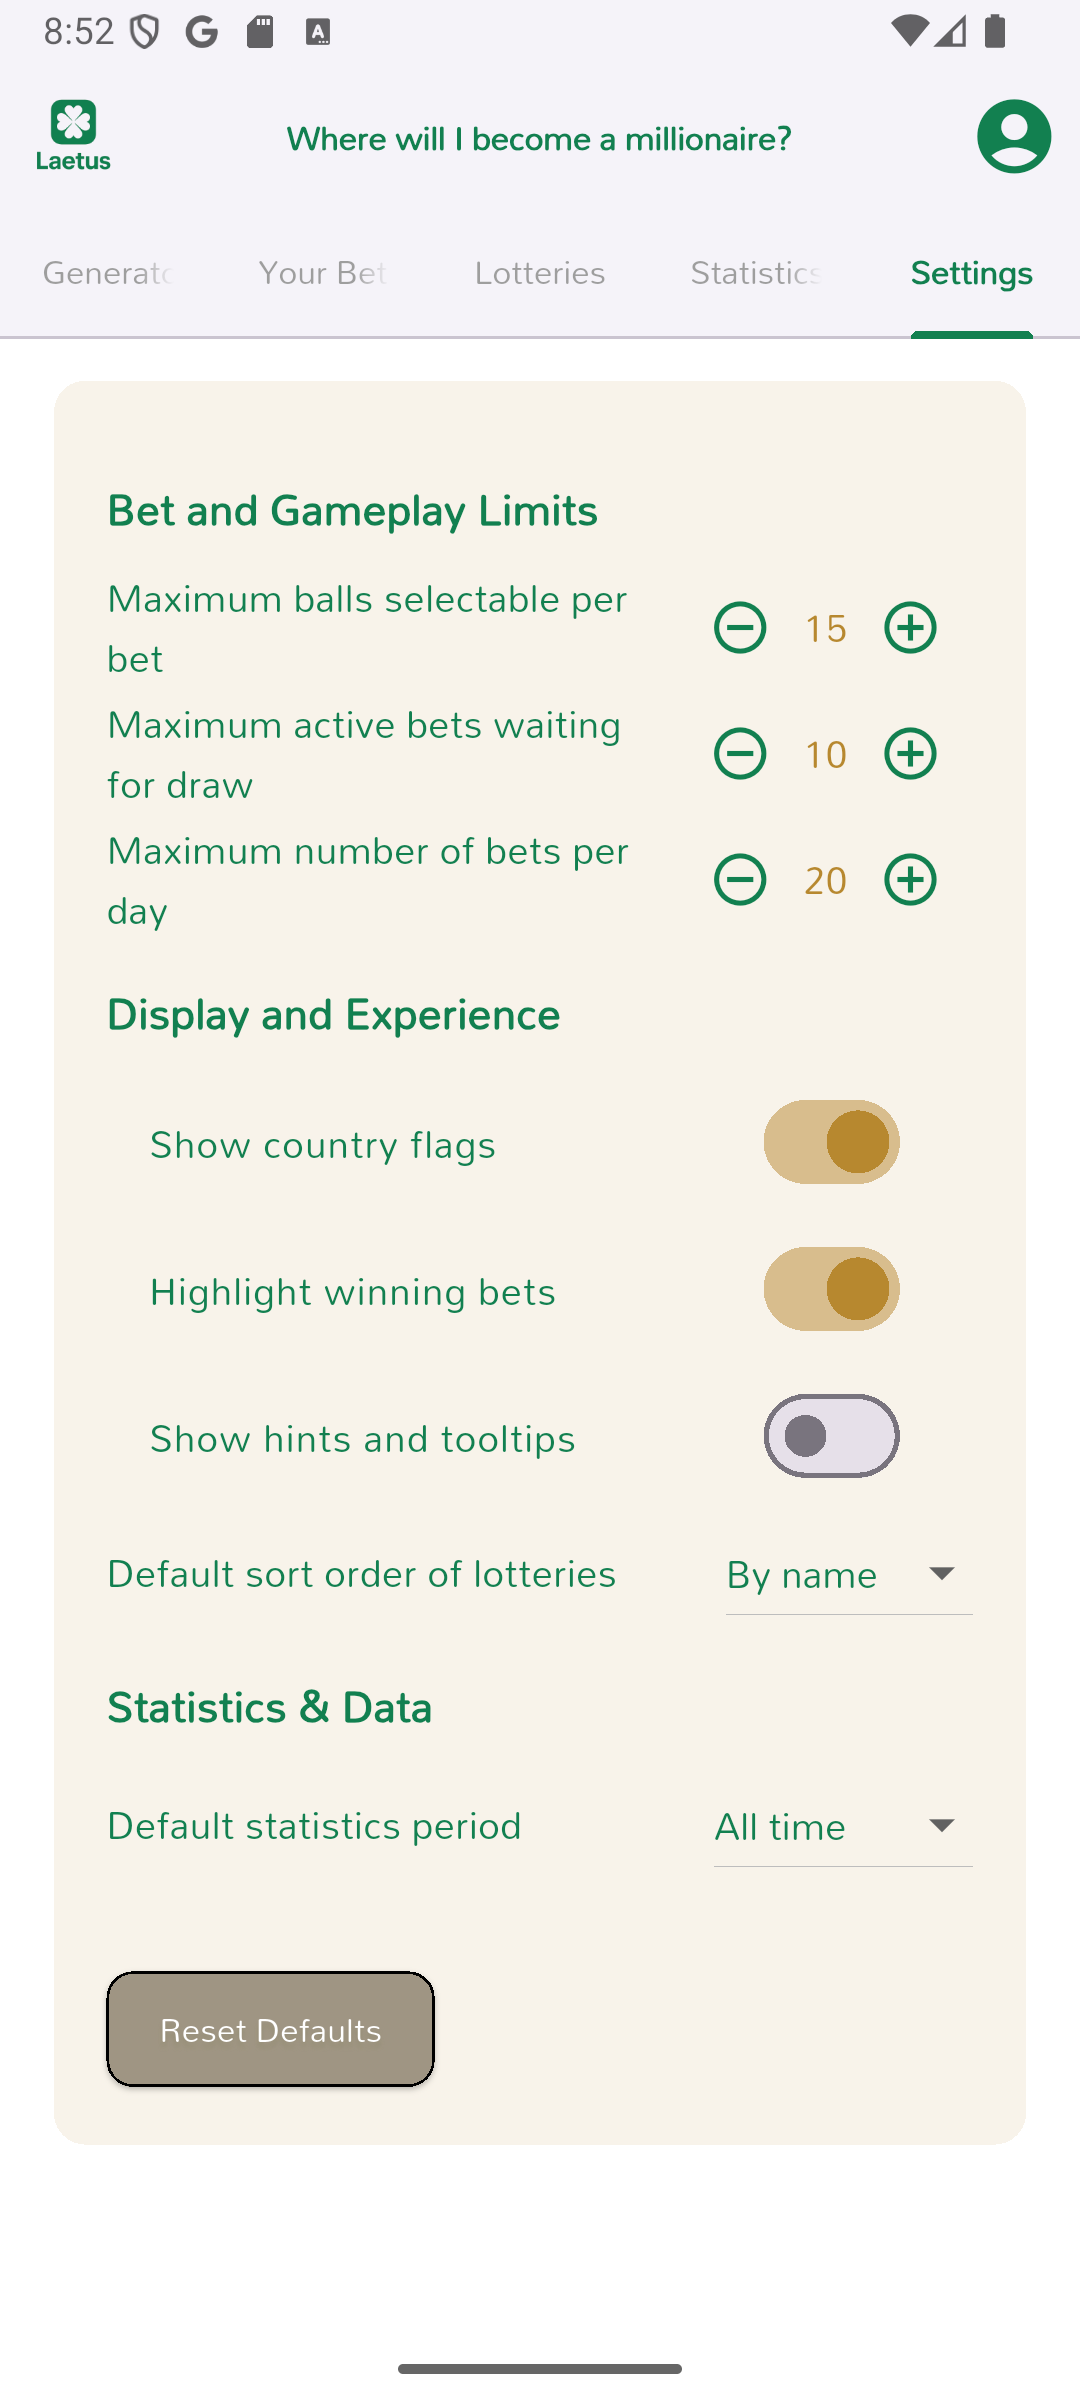This screenshot has height=2400, width=1080.
Task: Tap the Laetus clover logo
Action: (74, 135)
